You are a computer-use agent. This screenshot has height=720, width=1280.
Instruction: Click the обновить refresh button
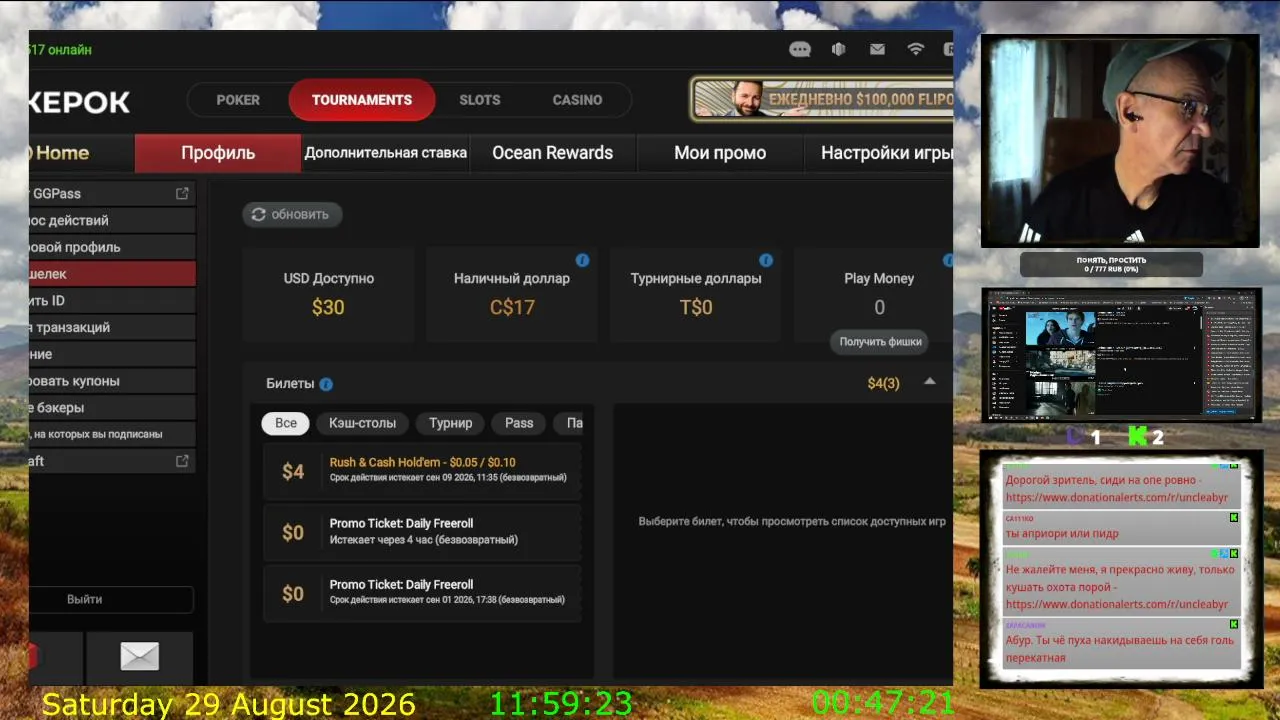pos(292,214)
